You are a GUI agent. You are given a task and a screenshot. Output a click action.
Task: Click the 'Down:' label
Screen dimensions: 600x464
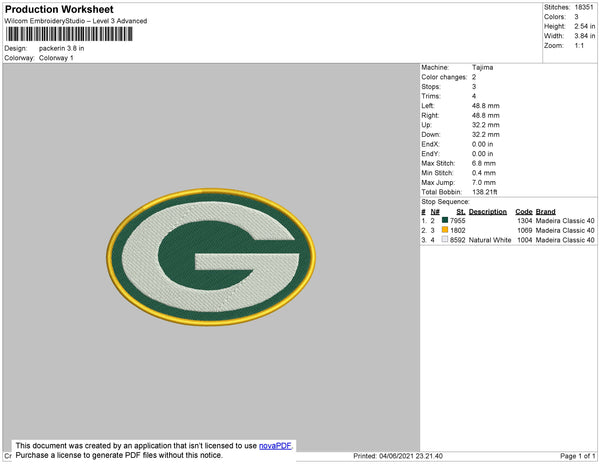click(431, 135)
